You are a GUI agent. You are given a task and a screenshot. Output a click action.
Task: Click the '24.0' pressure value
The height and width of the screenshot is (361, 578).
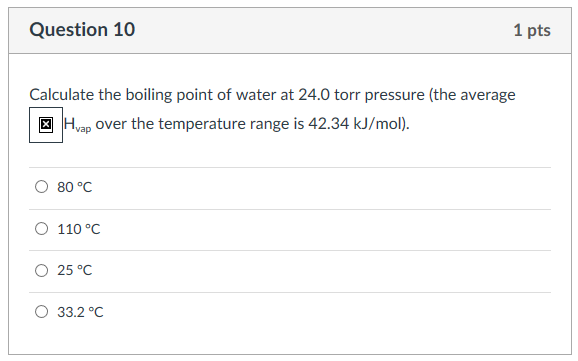(314, 95)
